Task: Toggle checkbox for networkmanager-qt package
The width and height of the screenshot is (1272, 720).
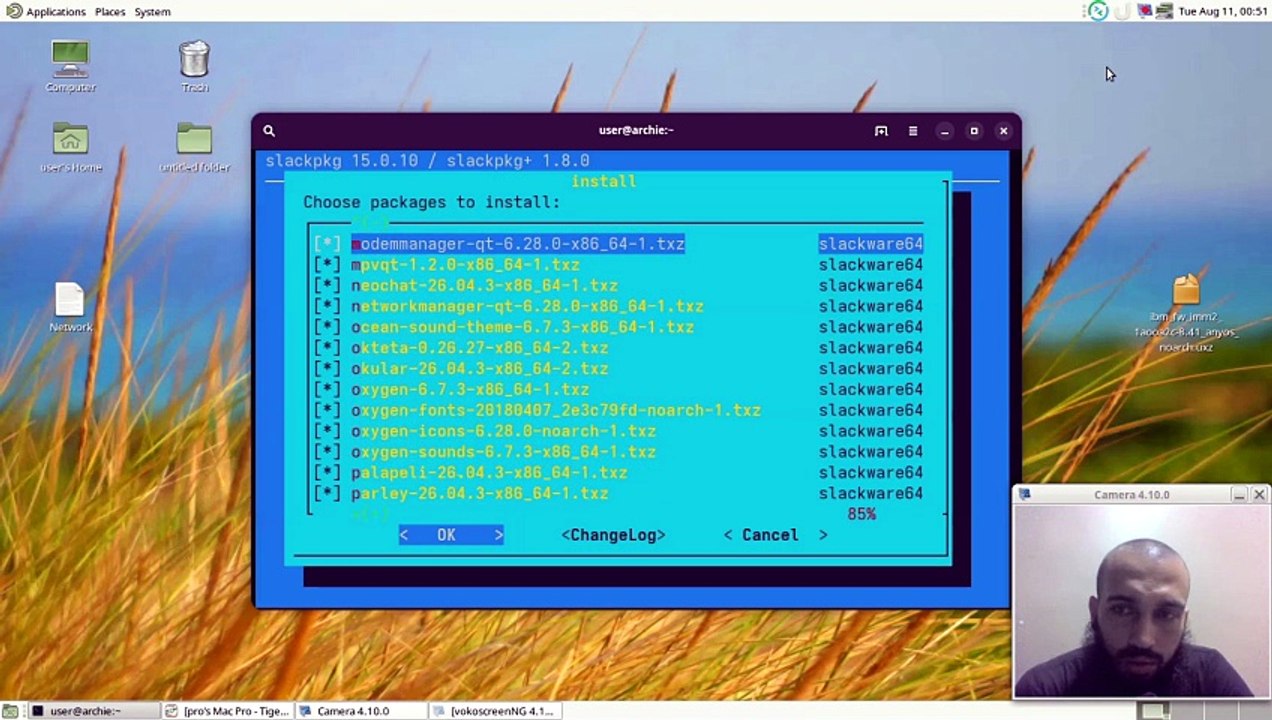Action: 327,307
